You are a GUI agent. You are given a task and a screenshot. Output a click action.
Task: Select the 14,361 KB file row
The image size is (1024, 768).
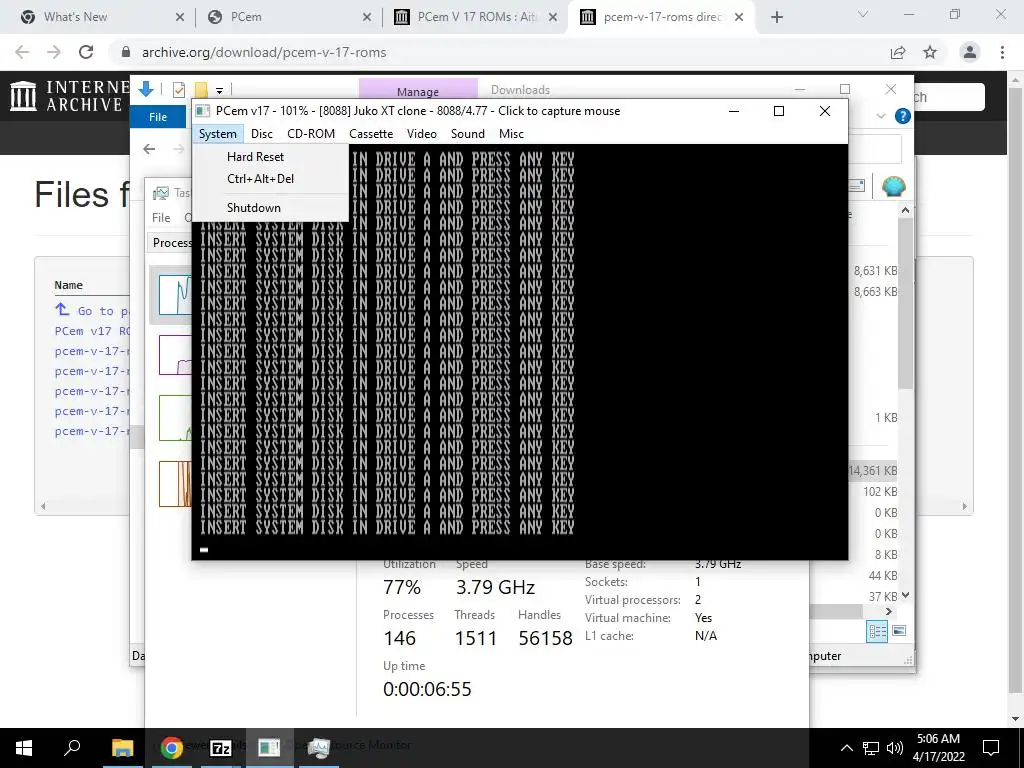click(x=874, y=471)
